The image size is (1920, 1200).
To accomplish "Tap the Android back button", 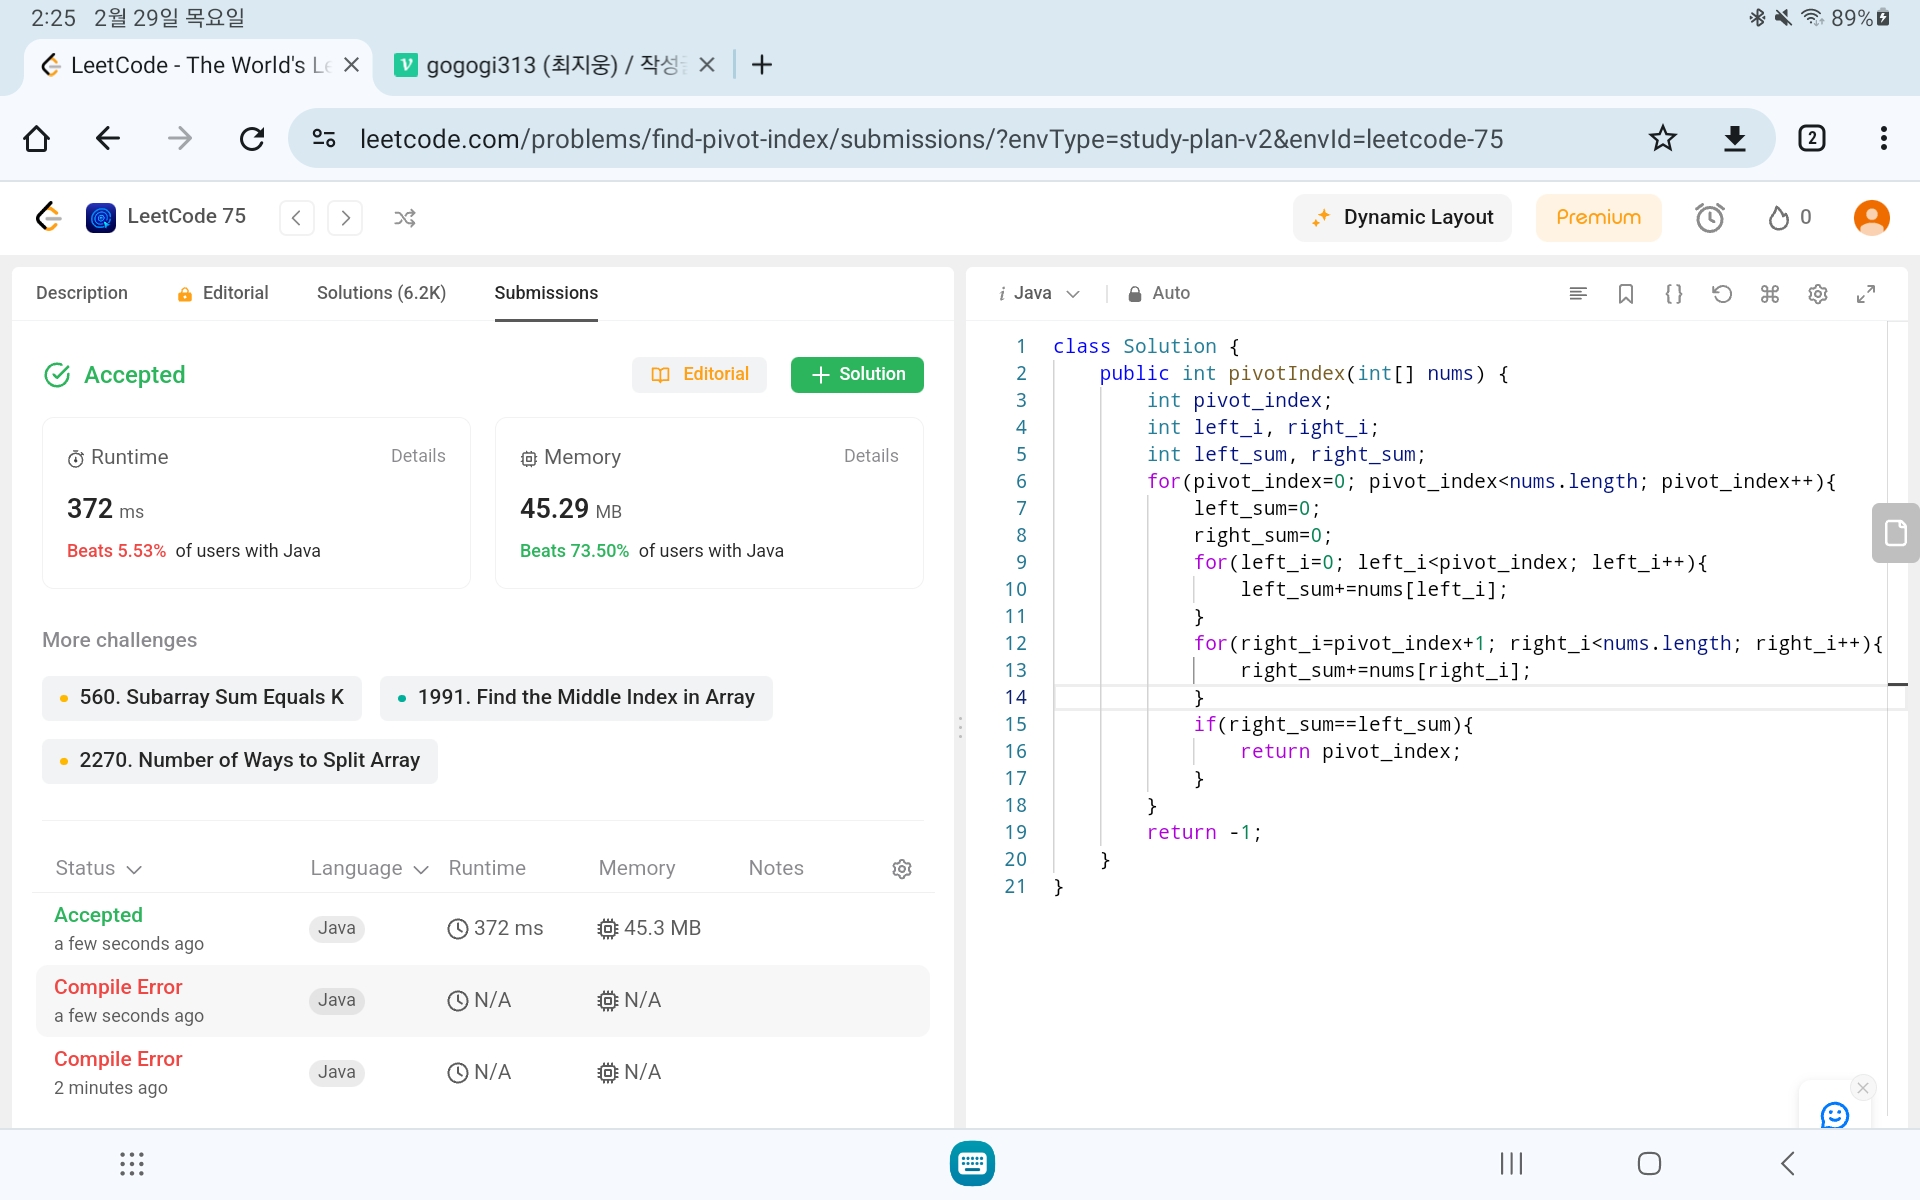I will 1788,1164.
